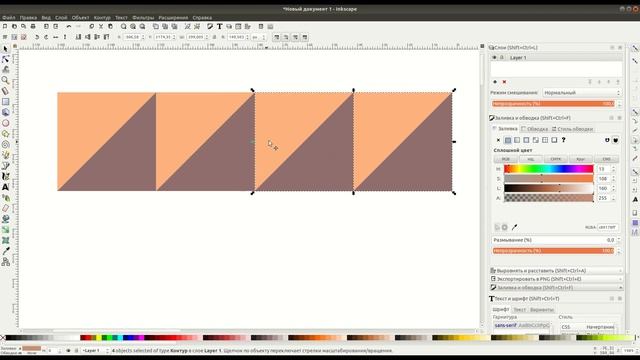
Task: Select the Node edit tool
Action: click(x=5, y=59)
